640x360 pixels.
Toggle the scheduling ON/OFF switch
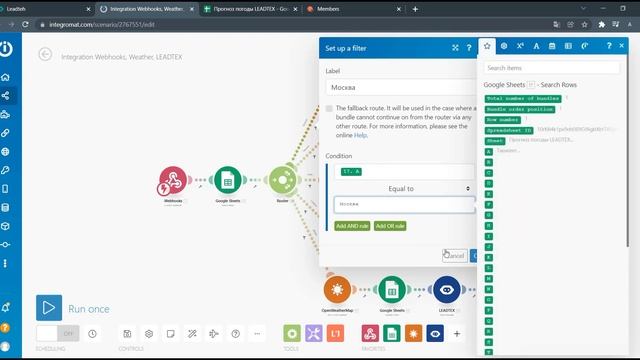[58, 333]
